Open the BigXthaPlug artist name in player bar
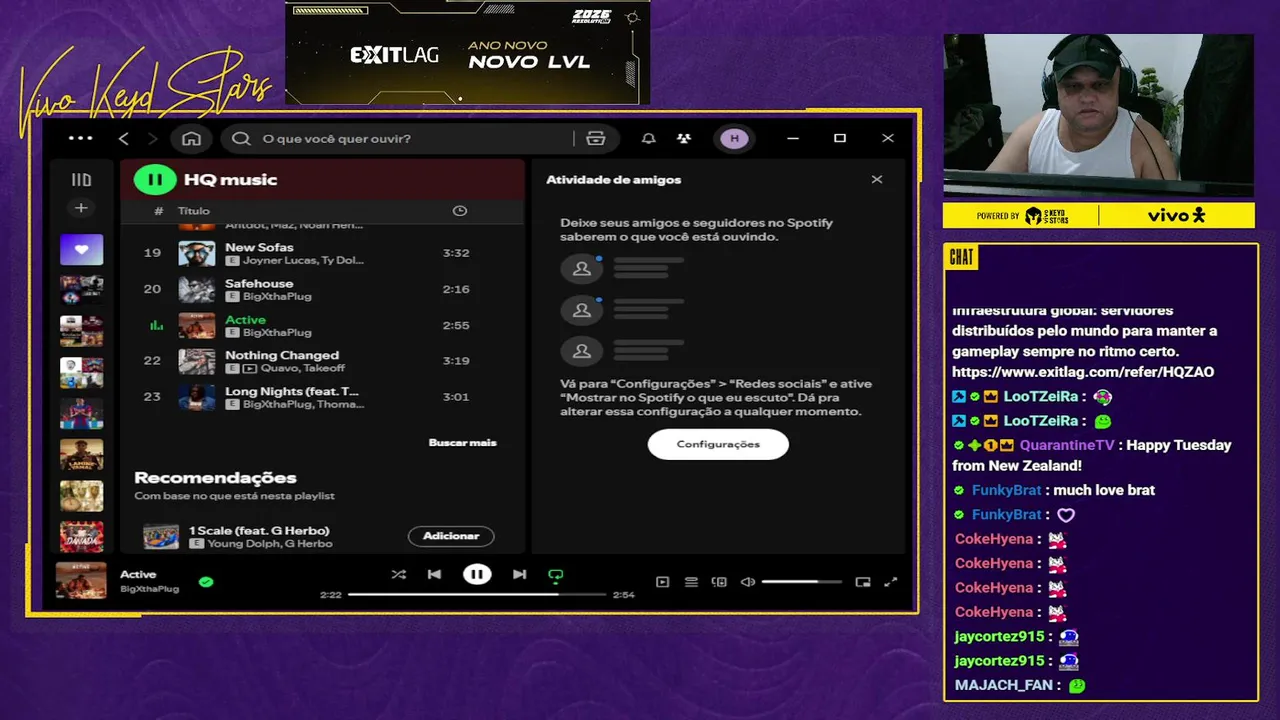Viewport: 1280px width, 720px height. [x=150, y=589]
